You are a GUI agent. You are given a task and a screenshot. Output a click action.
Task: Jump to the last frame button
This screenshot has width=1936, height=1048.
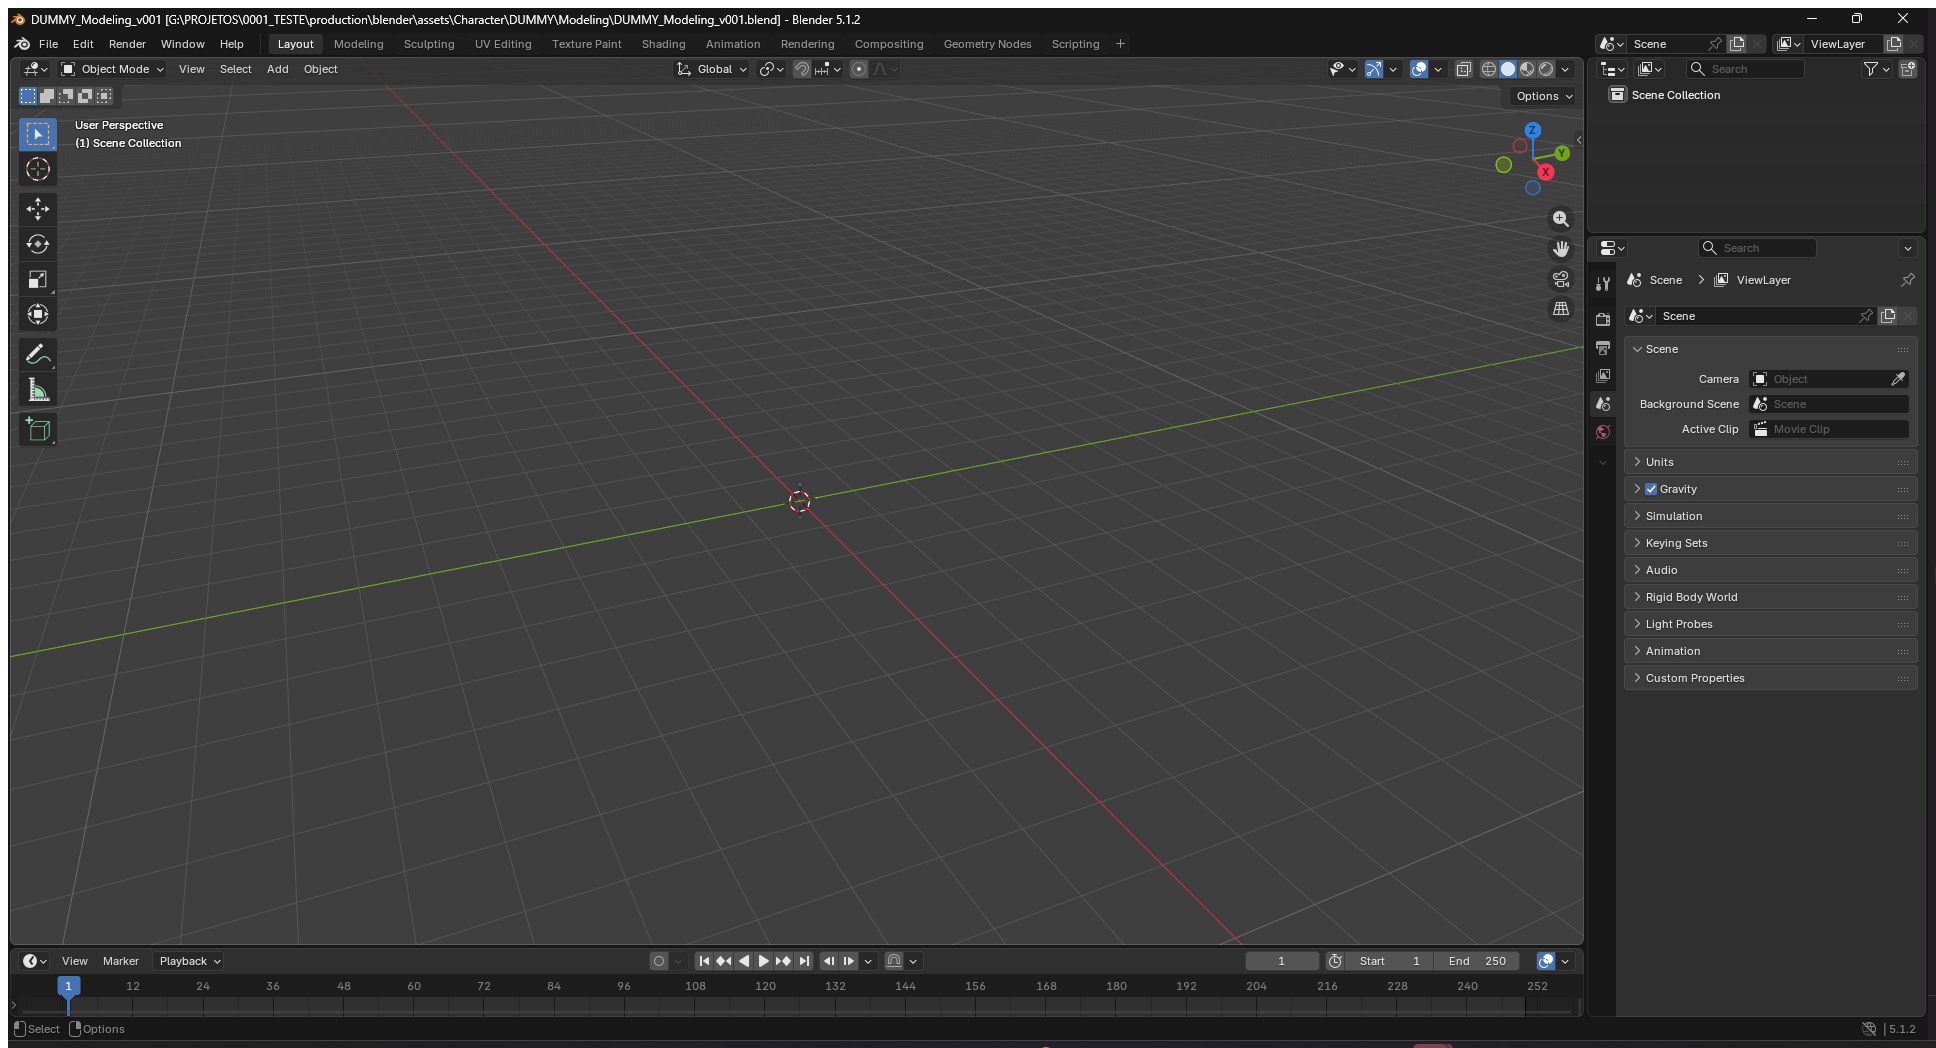803,961
